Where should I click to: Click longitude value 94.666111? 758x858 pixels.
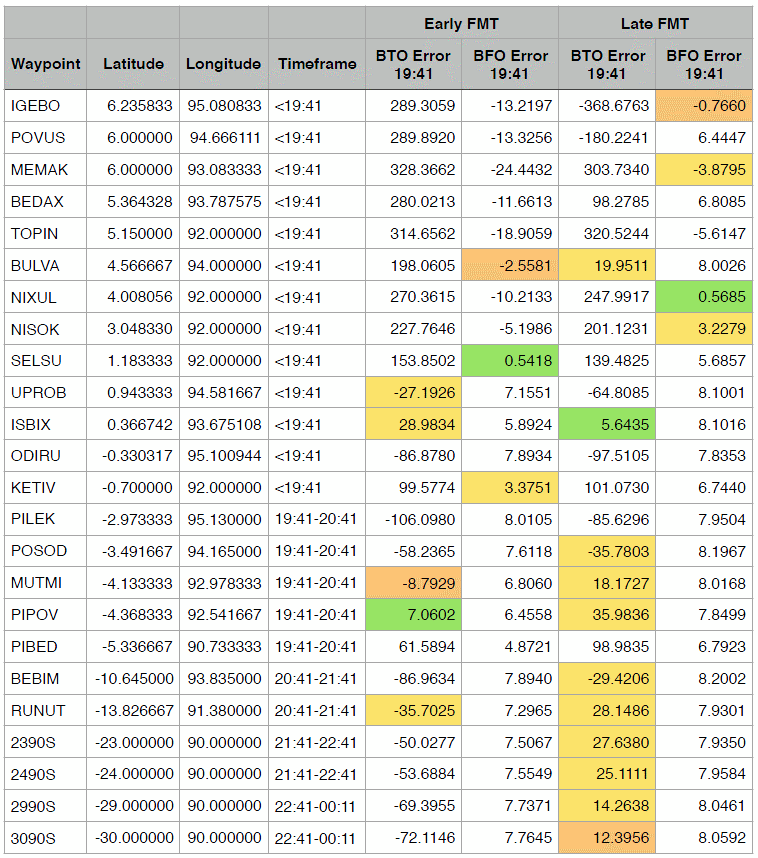pyautogui.click(x=225, y=137)
